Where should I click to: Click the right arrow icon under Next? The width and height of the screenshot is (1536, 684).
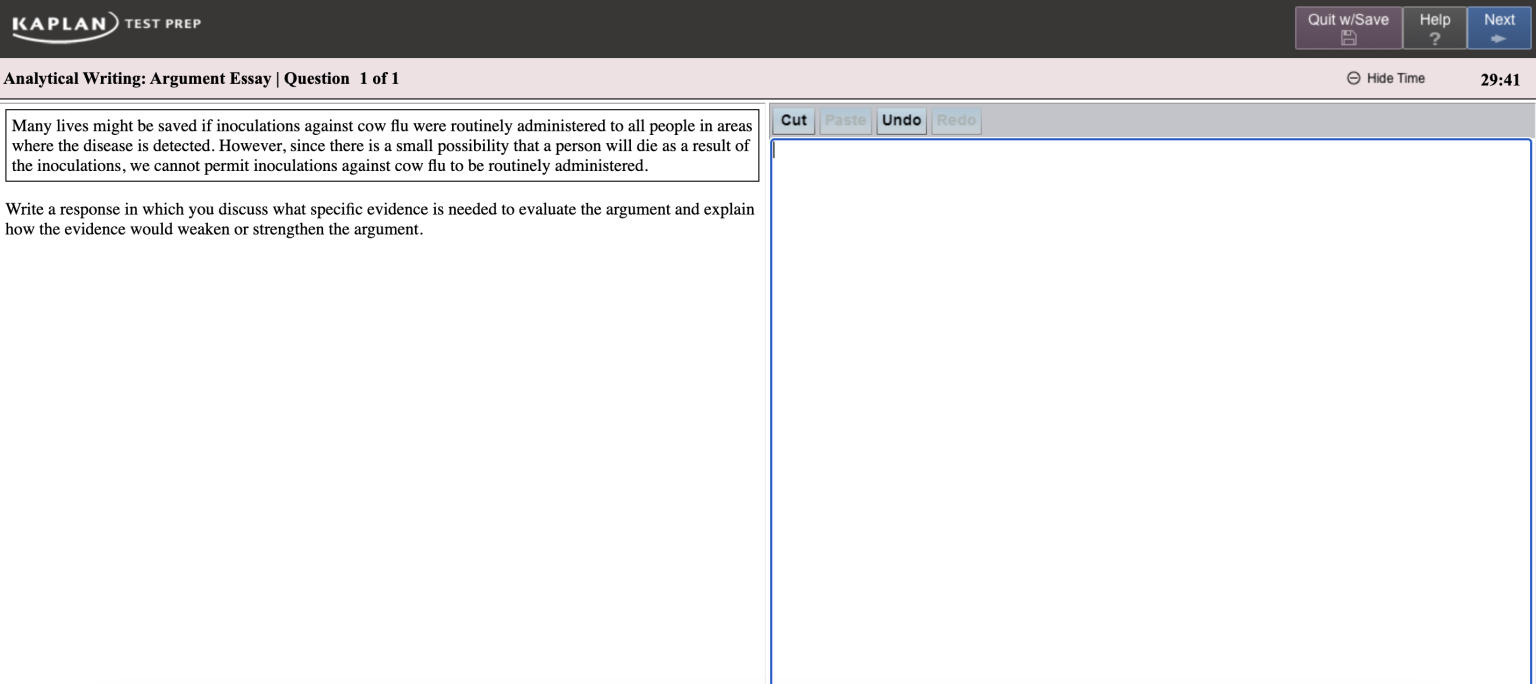click(x=1498, y=38)
